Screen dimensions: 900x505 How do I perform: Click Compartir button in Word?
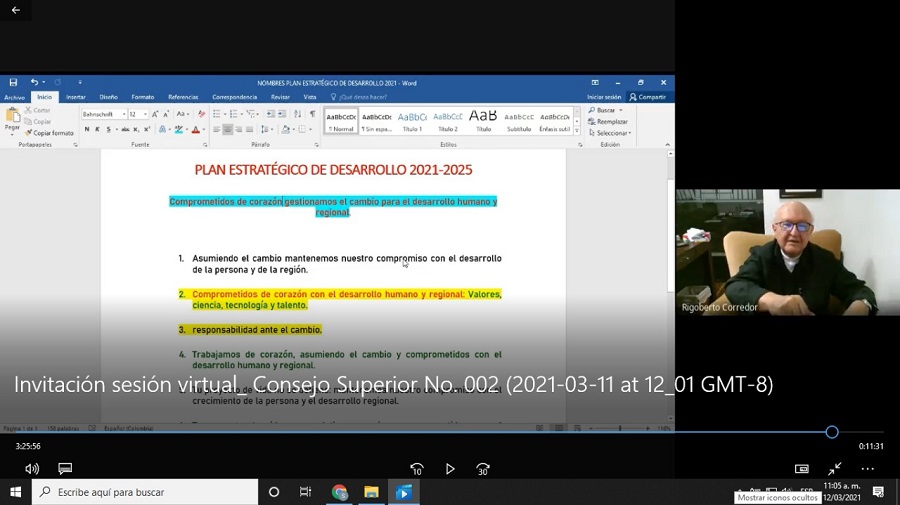(x=647, y=97)
